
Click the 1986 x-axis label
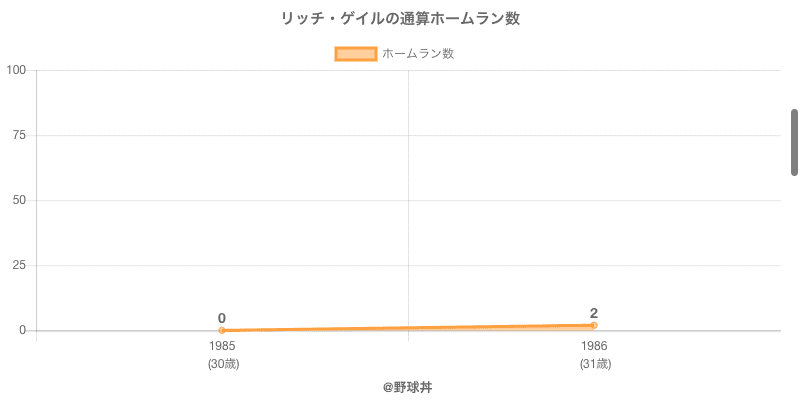[594, 346]
